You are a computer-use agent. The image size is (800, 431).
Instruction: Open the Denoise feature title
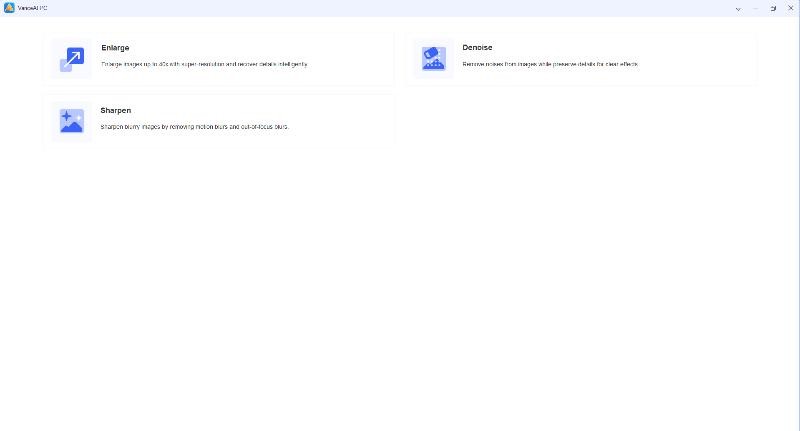click(477, 47)
